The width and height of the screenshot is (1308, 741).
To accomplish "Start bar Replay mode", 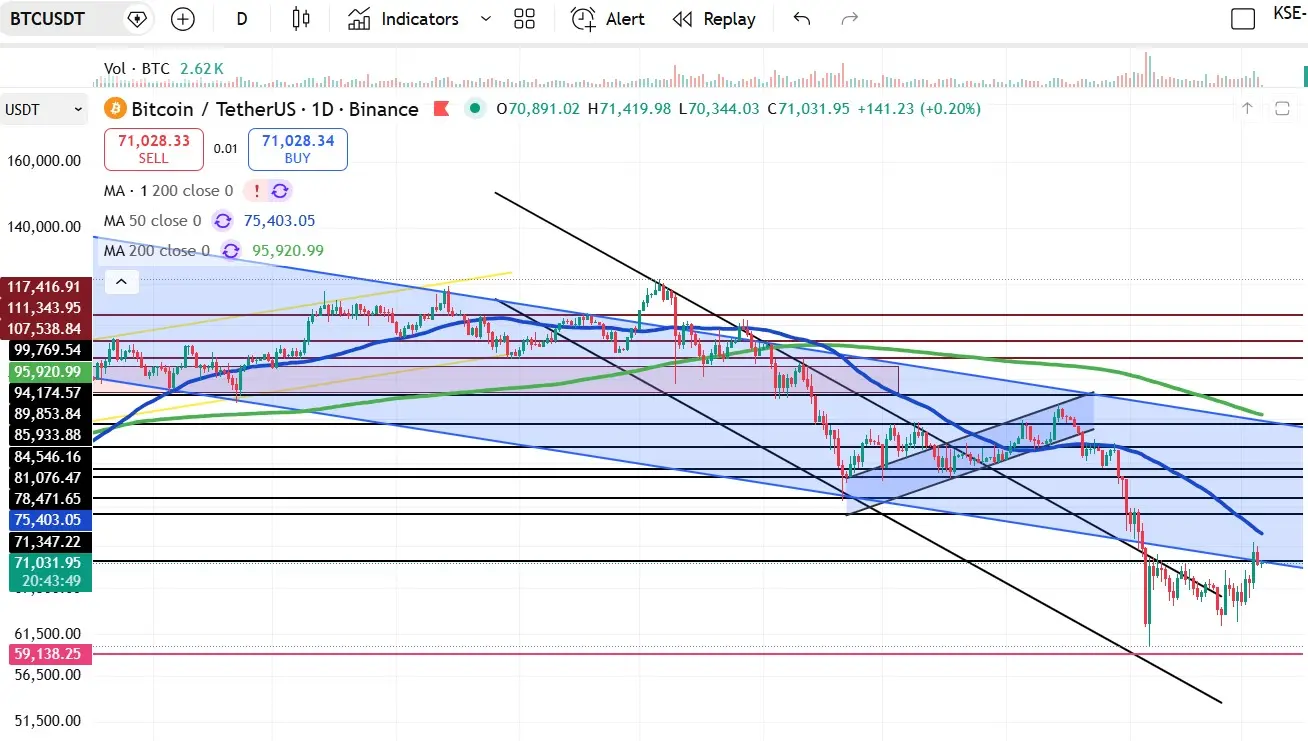I will point(714,19).
